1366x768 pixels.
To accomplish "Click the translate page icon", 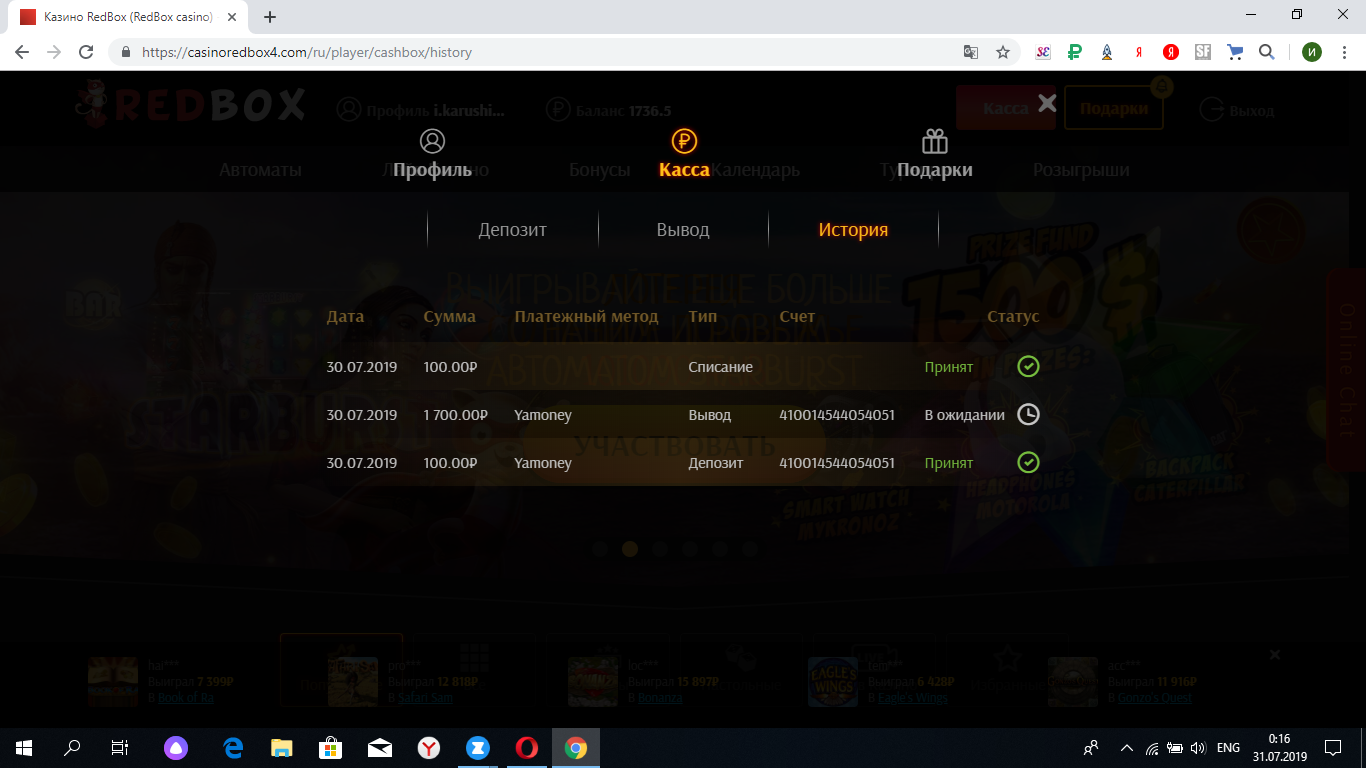I will pos(970,52).
